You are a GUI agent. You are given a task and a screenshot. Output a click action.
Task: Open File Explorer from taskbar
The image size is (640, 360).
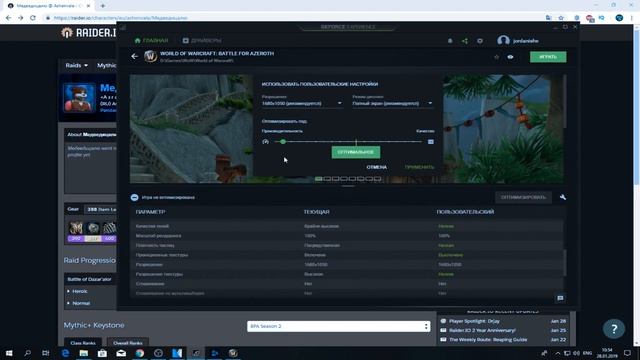[x=84, y=353]
